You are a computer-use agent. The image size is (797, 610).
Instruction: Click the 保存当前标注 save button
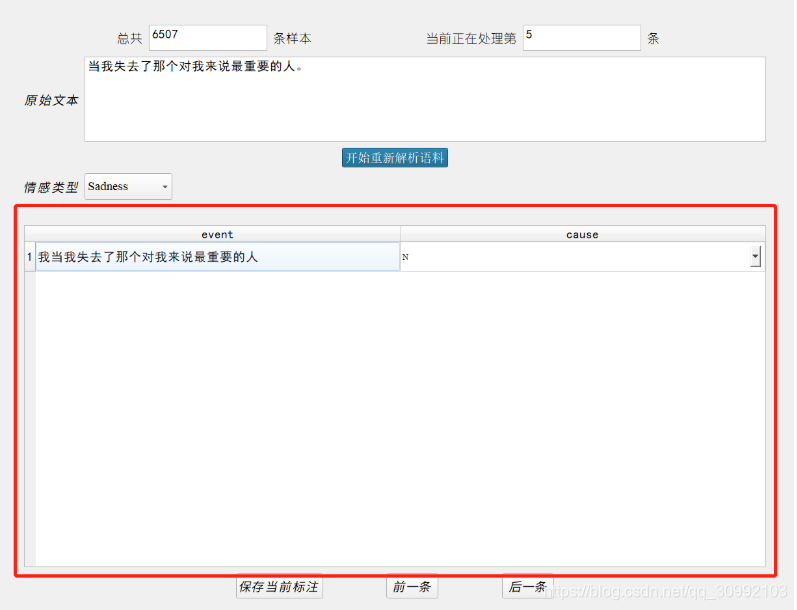pyautogui.click(x=279, y=587)
